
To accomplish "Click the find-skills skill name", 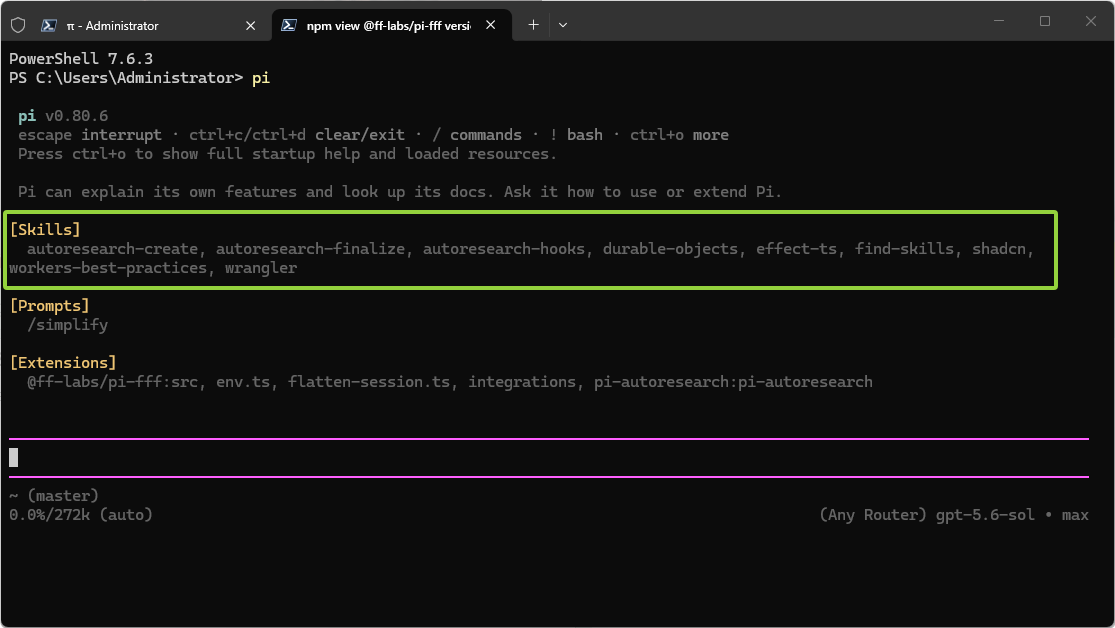I will [905, 249].
